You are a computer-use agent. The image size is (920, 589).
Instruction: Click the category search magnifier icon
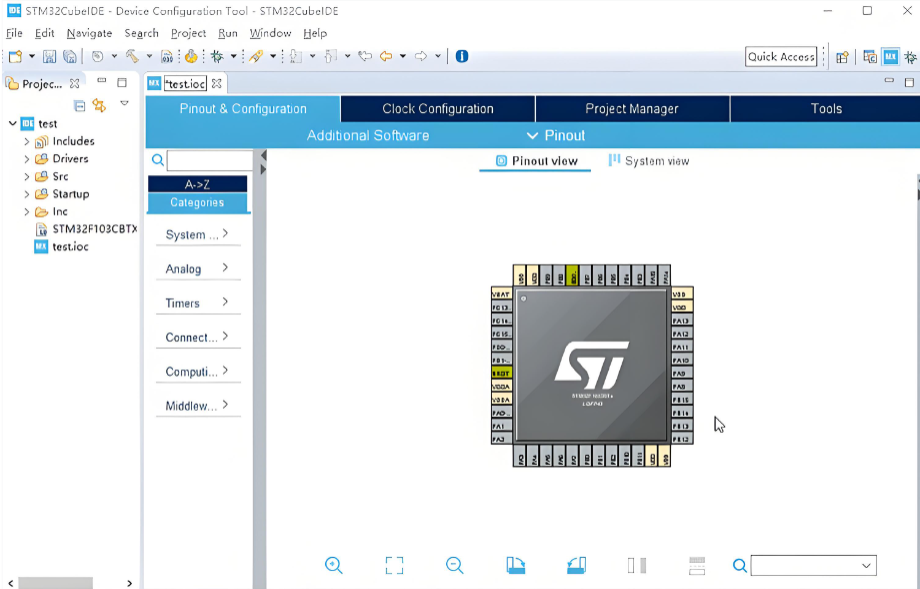(x=157, y=160)
